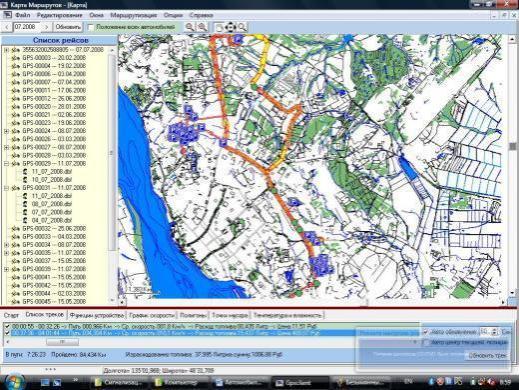Click the track list horizontal scrollbar thumb
This screenshot has height=390, width=519.
coord(62,342)
